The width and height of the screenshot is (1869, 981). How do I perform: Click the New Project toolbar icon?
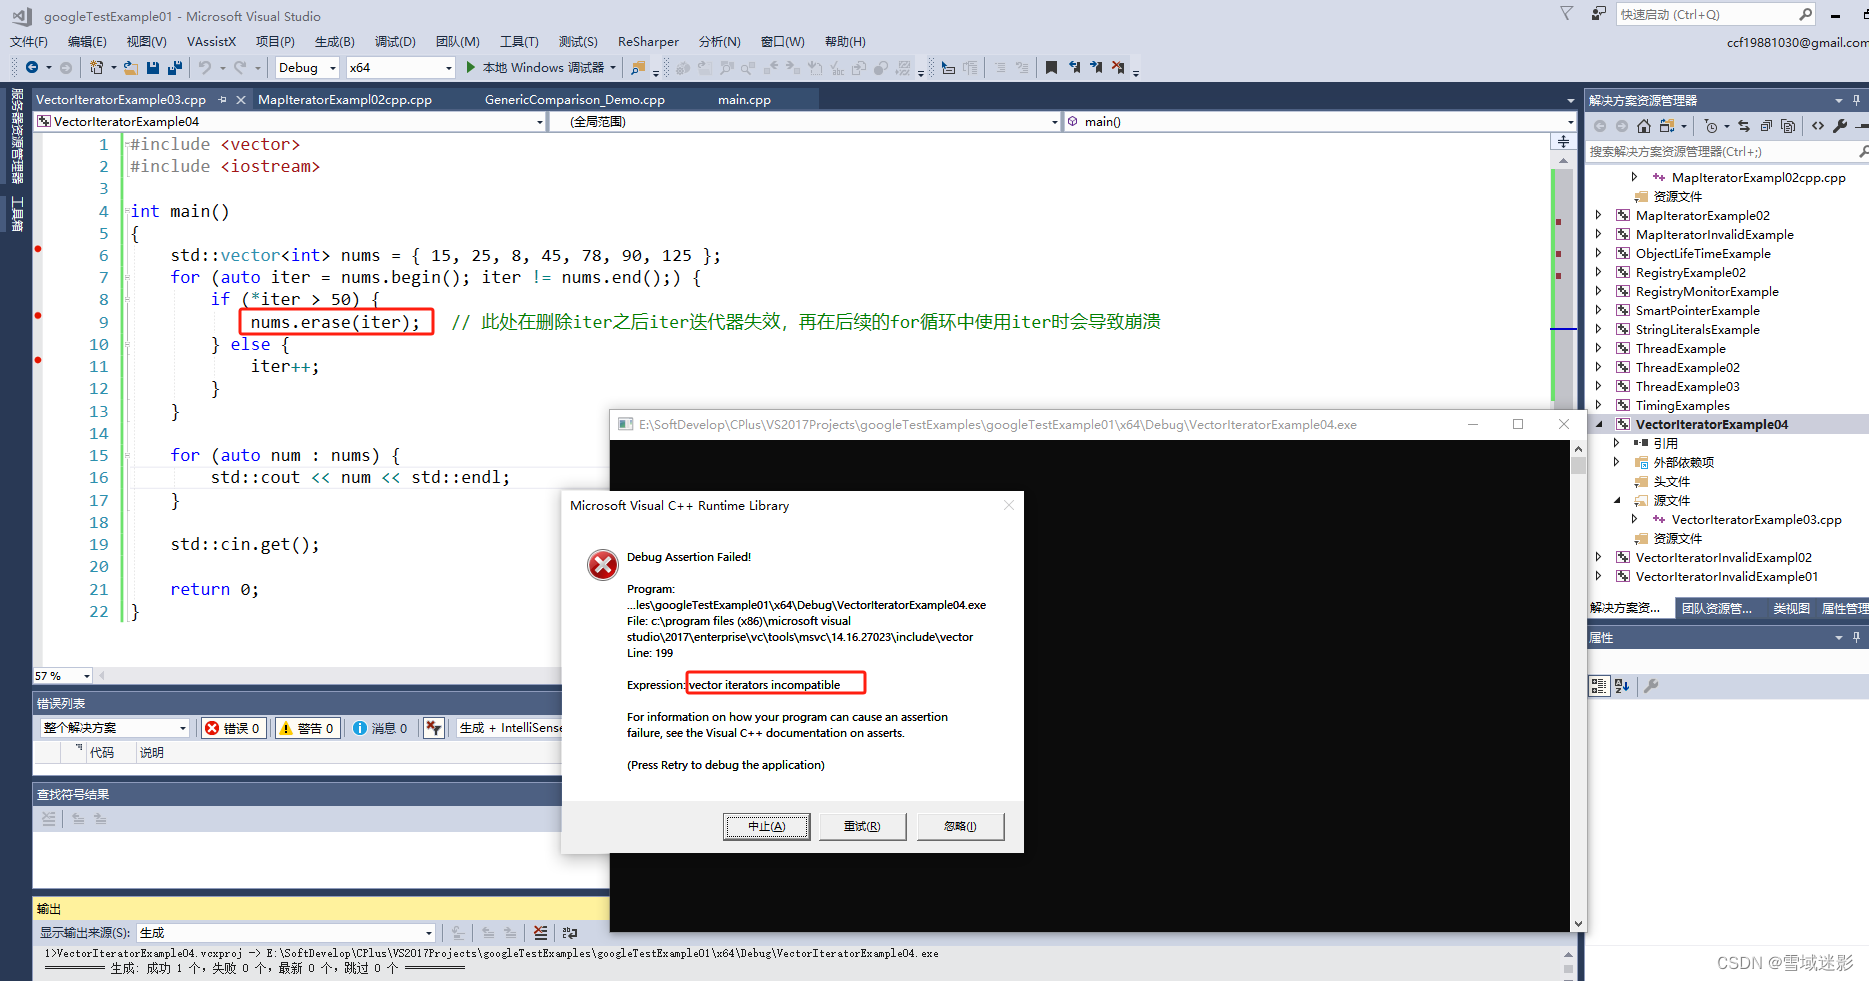(x=96, y=67)
